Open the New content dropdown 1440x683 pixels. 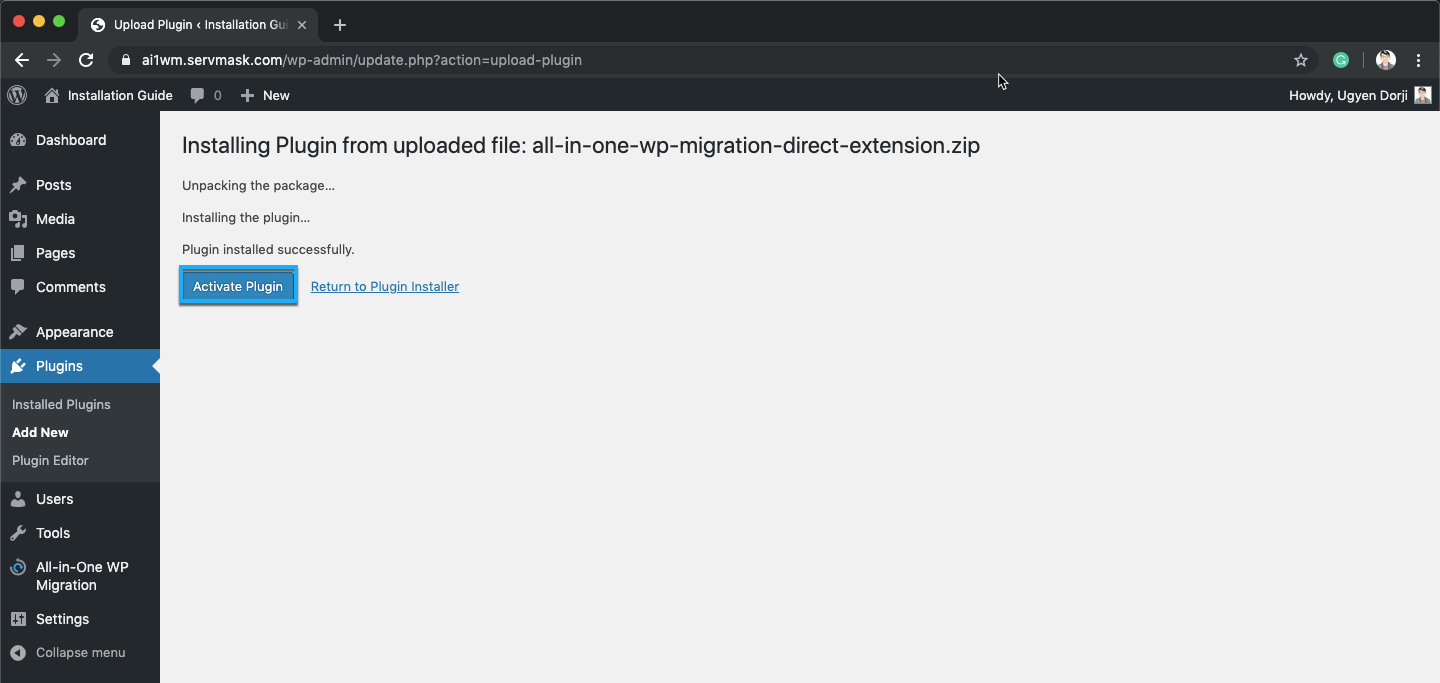266,95
